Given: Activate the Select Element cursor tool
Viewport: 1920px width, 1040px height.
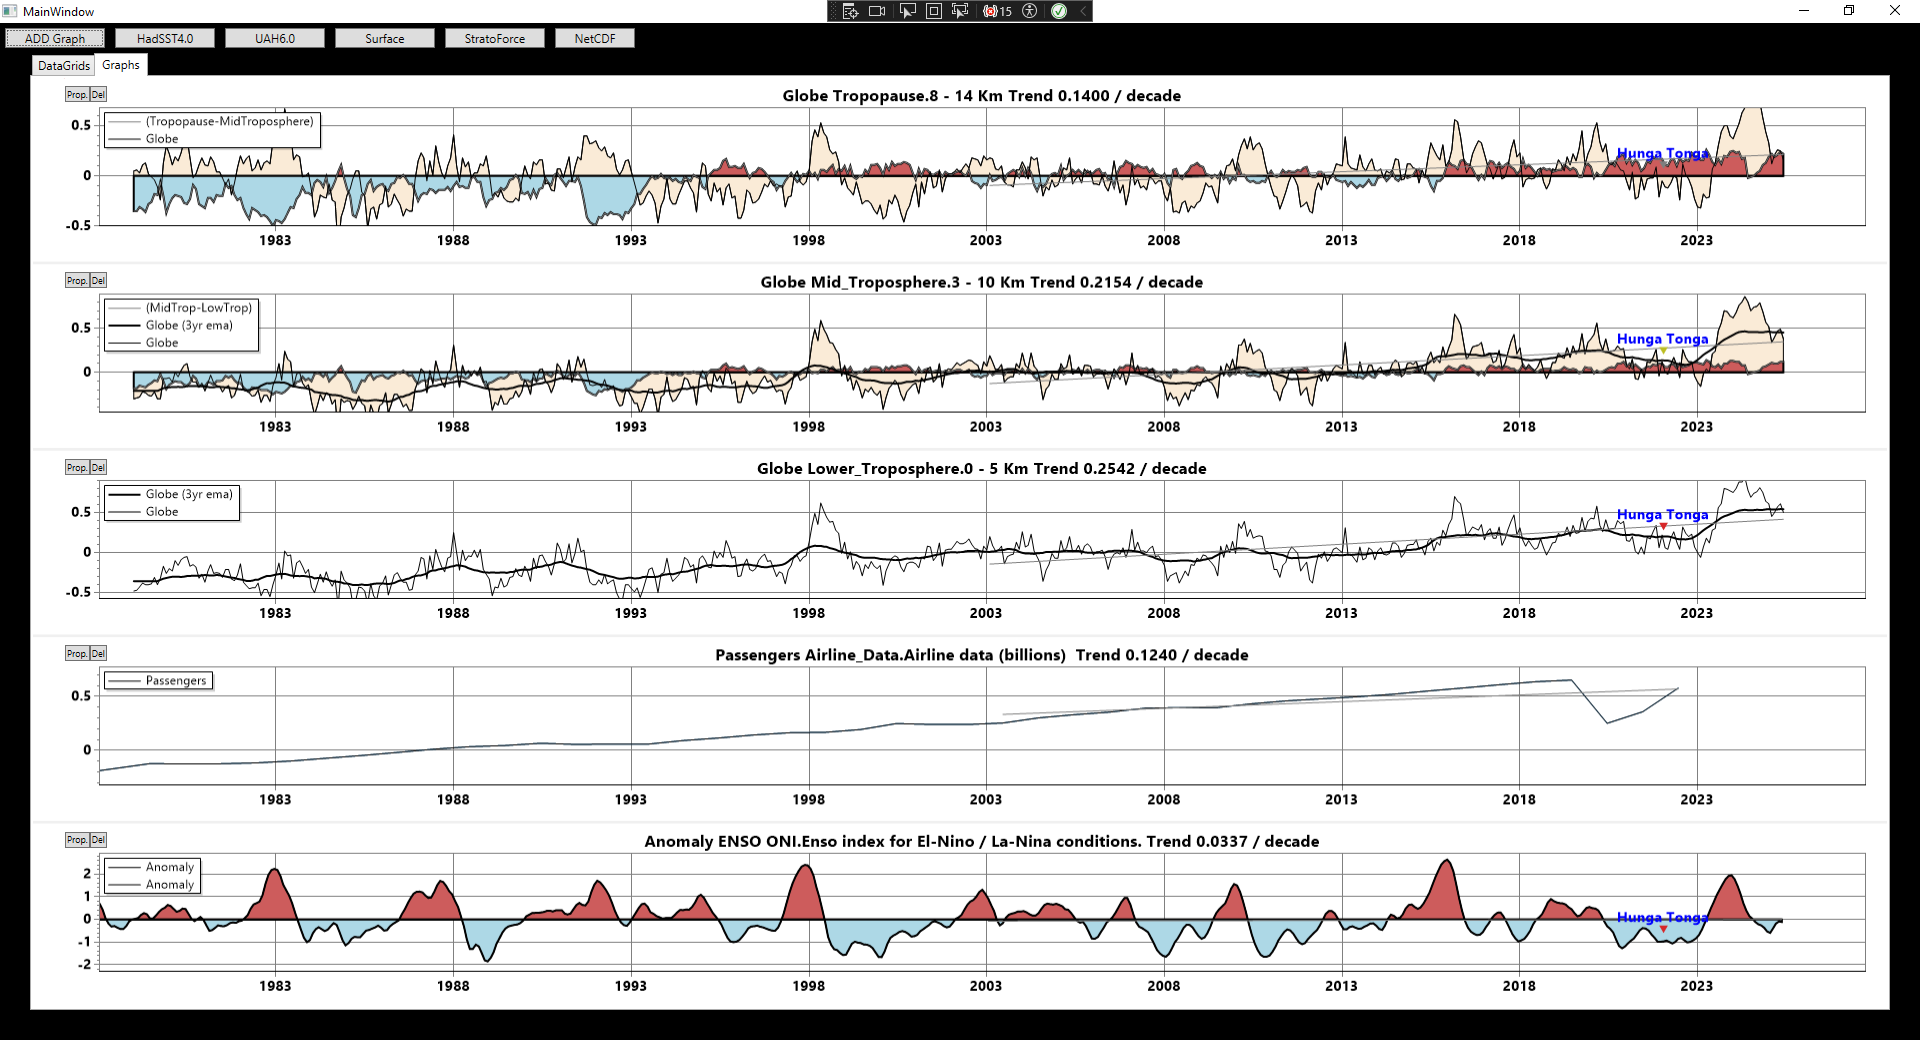Looking at the screenshot, I should (907, 11).
